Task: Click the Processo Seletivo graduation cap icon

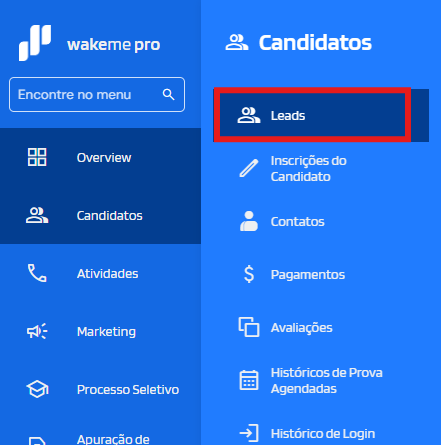Action: 37,389
